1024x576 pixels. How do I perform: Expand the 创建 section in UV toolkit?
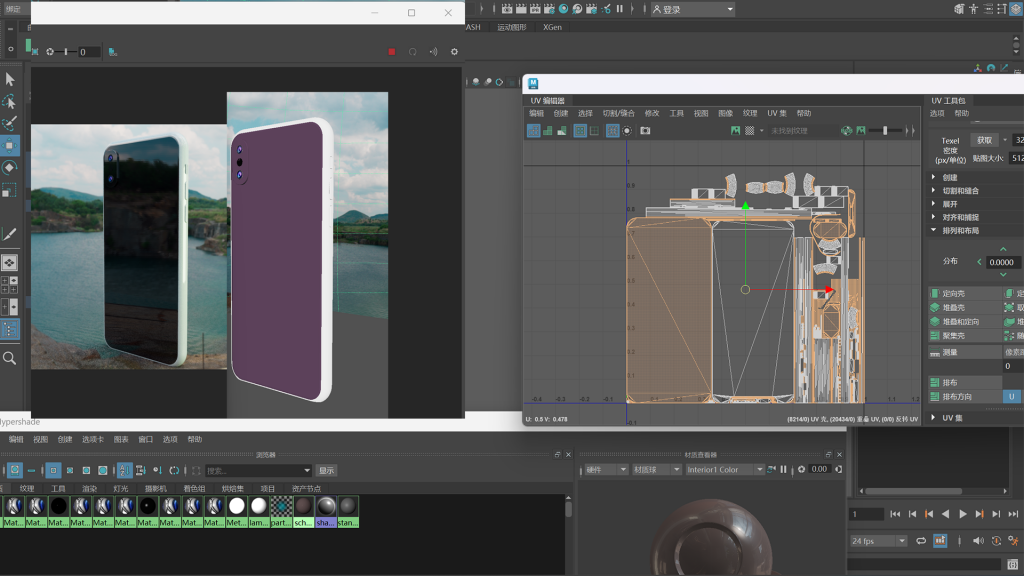click(x=933, y=177)
